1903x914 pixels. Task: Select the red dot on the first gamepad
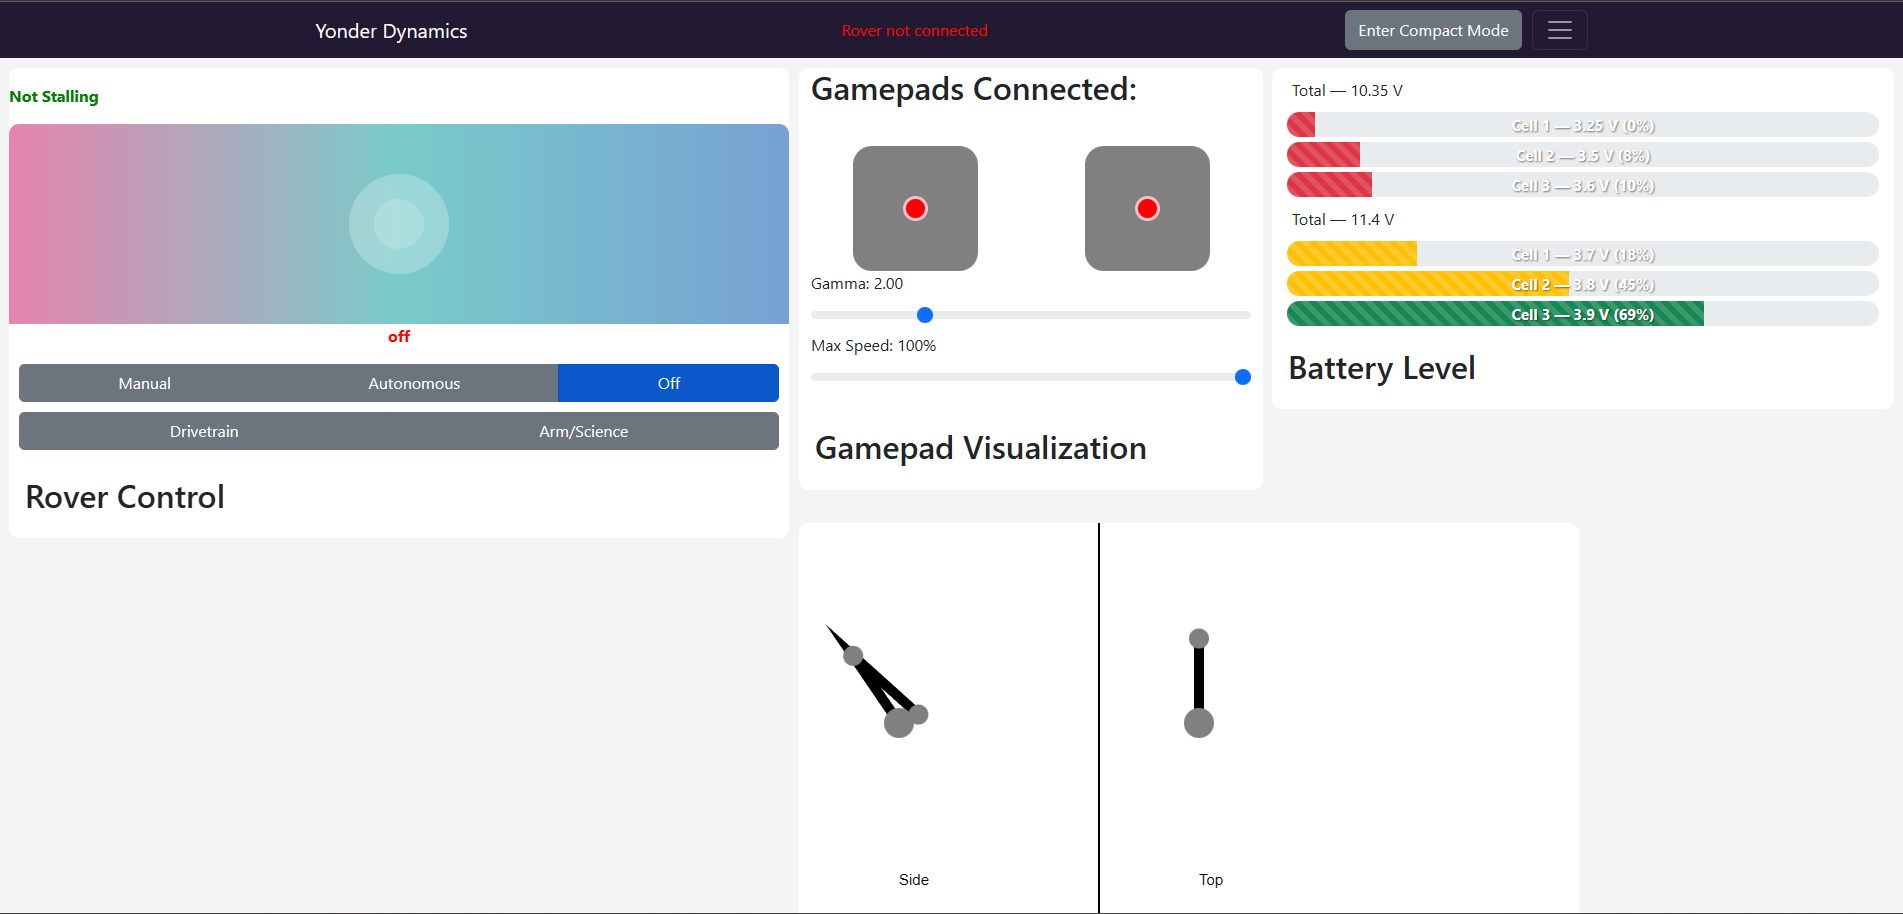click(914, 208)
